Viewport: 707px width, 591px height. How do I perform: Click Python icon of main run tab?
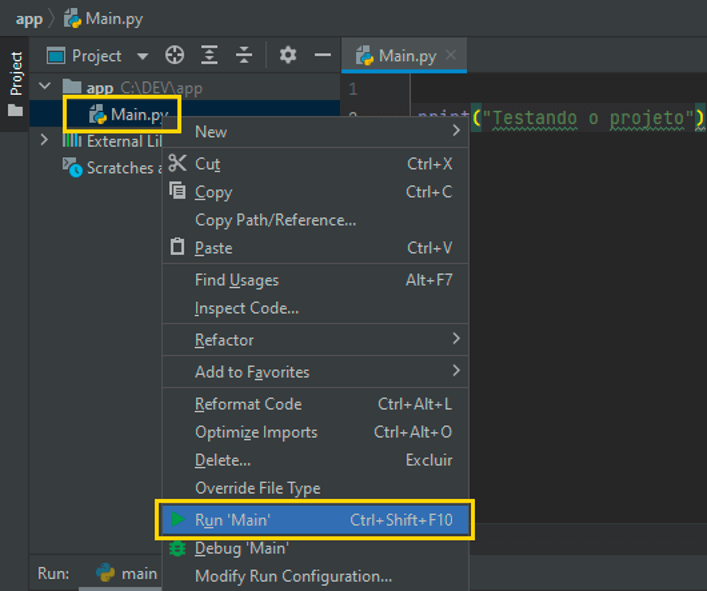click(x=105, y=573)
